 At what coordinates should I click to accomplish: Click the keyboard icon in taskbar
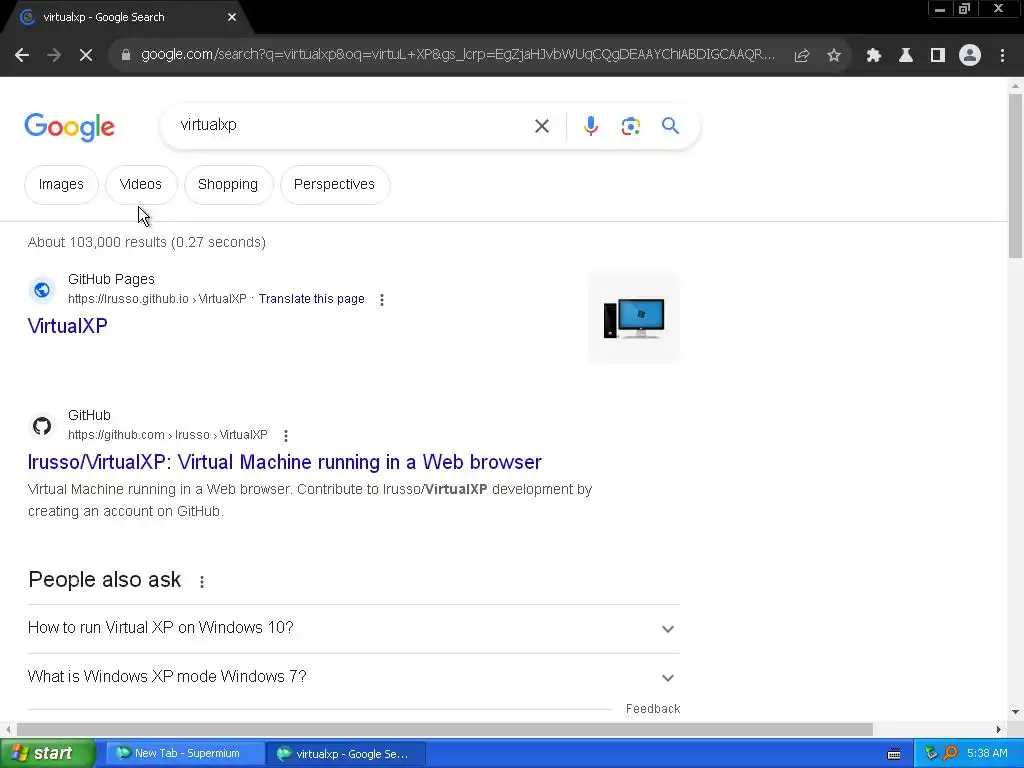point(894,754)
